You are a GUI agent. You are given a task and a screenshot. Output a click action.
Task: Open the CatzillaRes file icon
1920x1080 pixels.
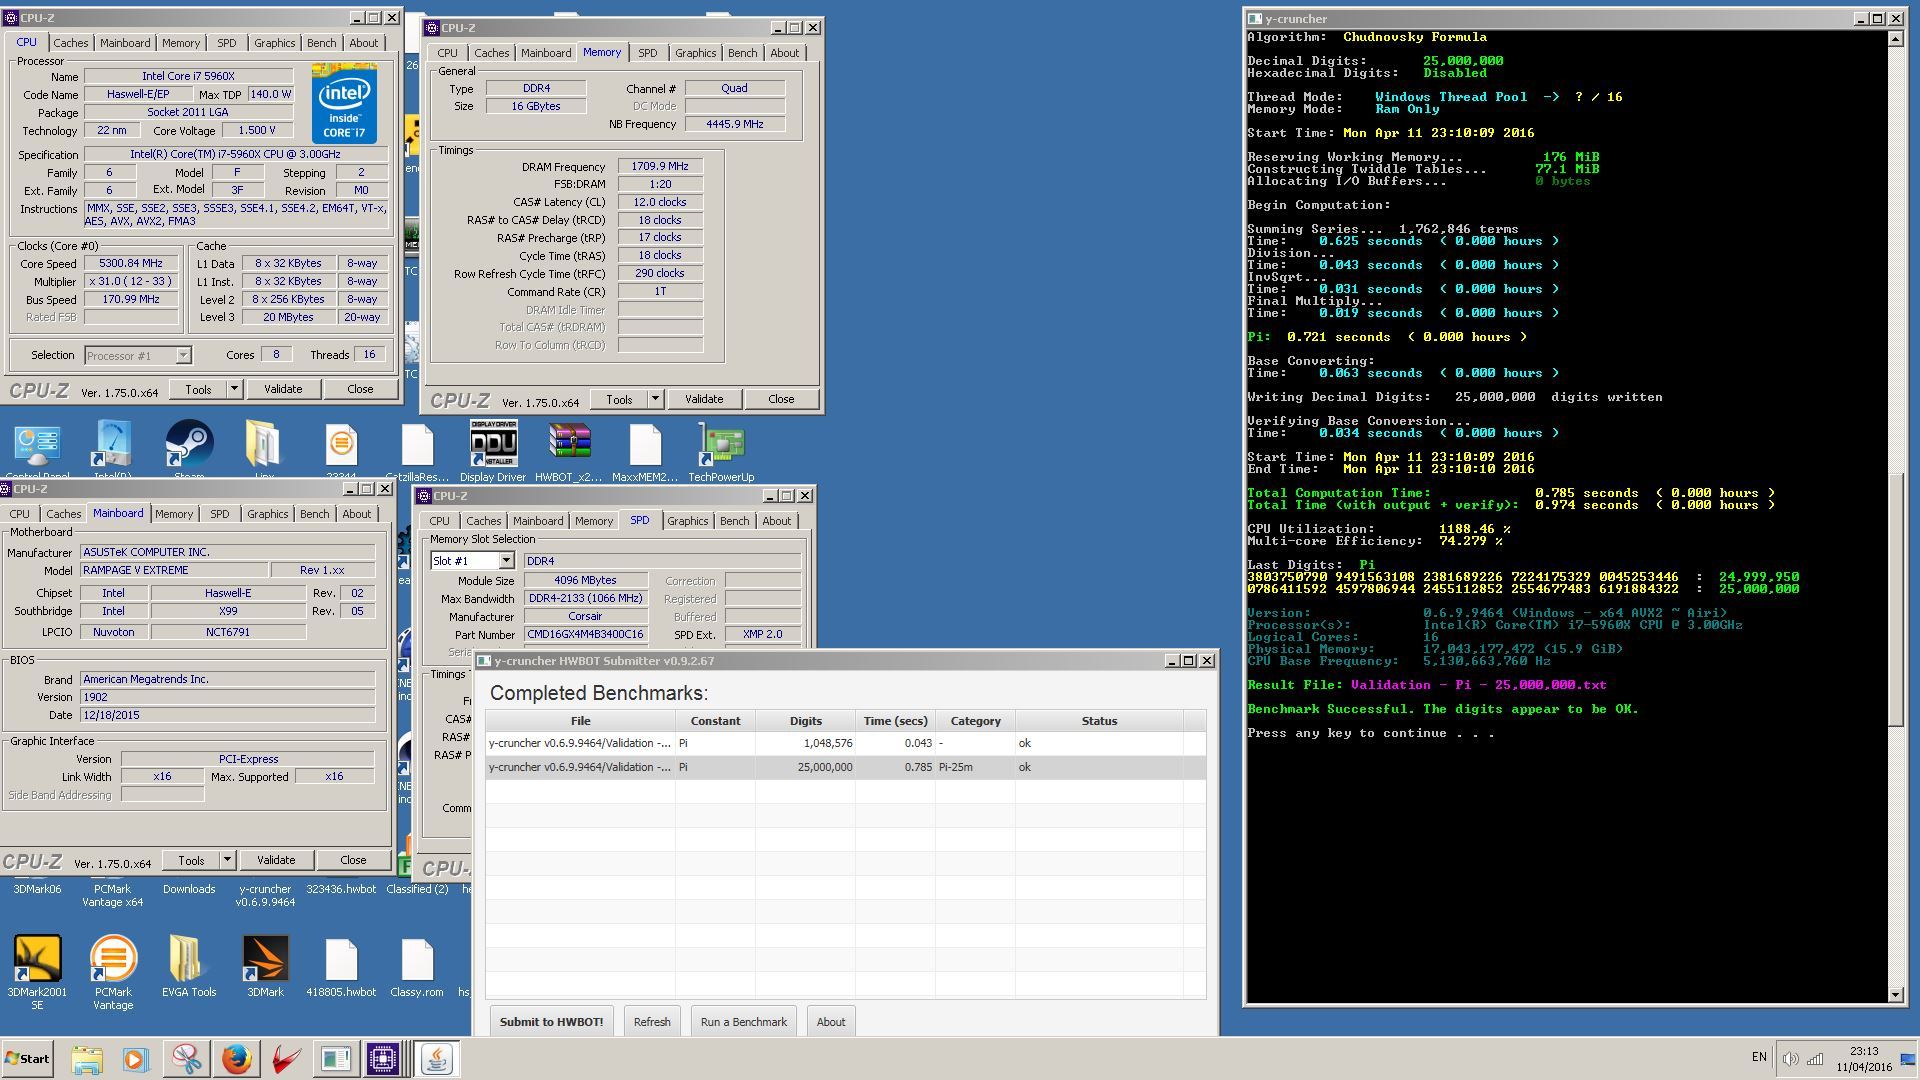pos(417,450)
